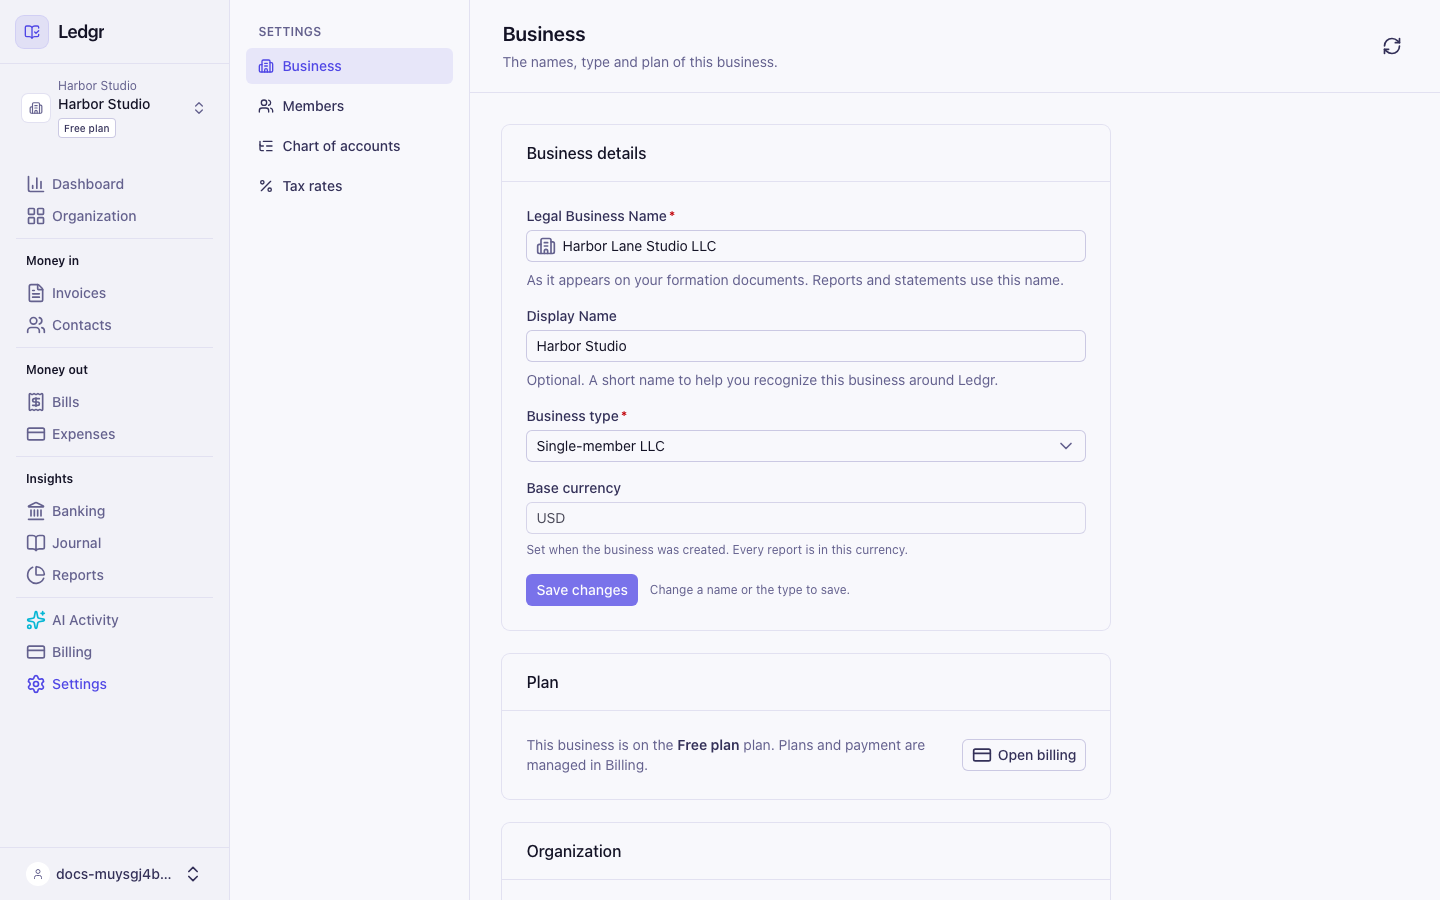
Task: Go to the Organization sidebar entry
Action: (x=114, y=216)
